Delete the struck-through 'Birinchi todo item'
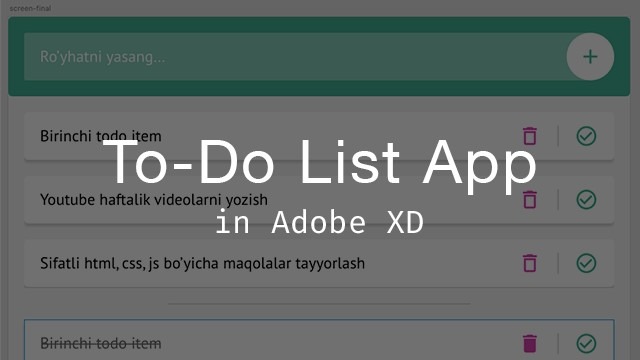The width and height of the screenshot is (640, 360). (530, 343)
